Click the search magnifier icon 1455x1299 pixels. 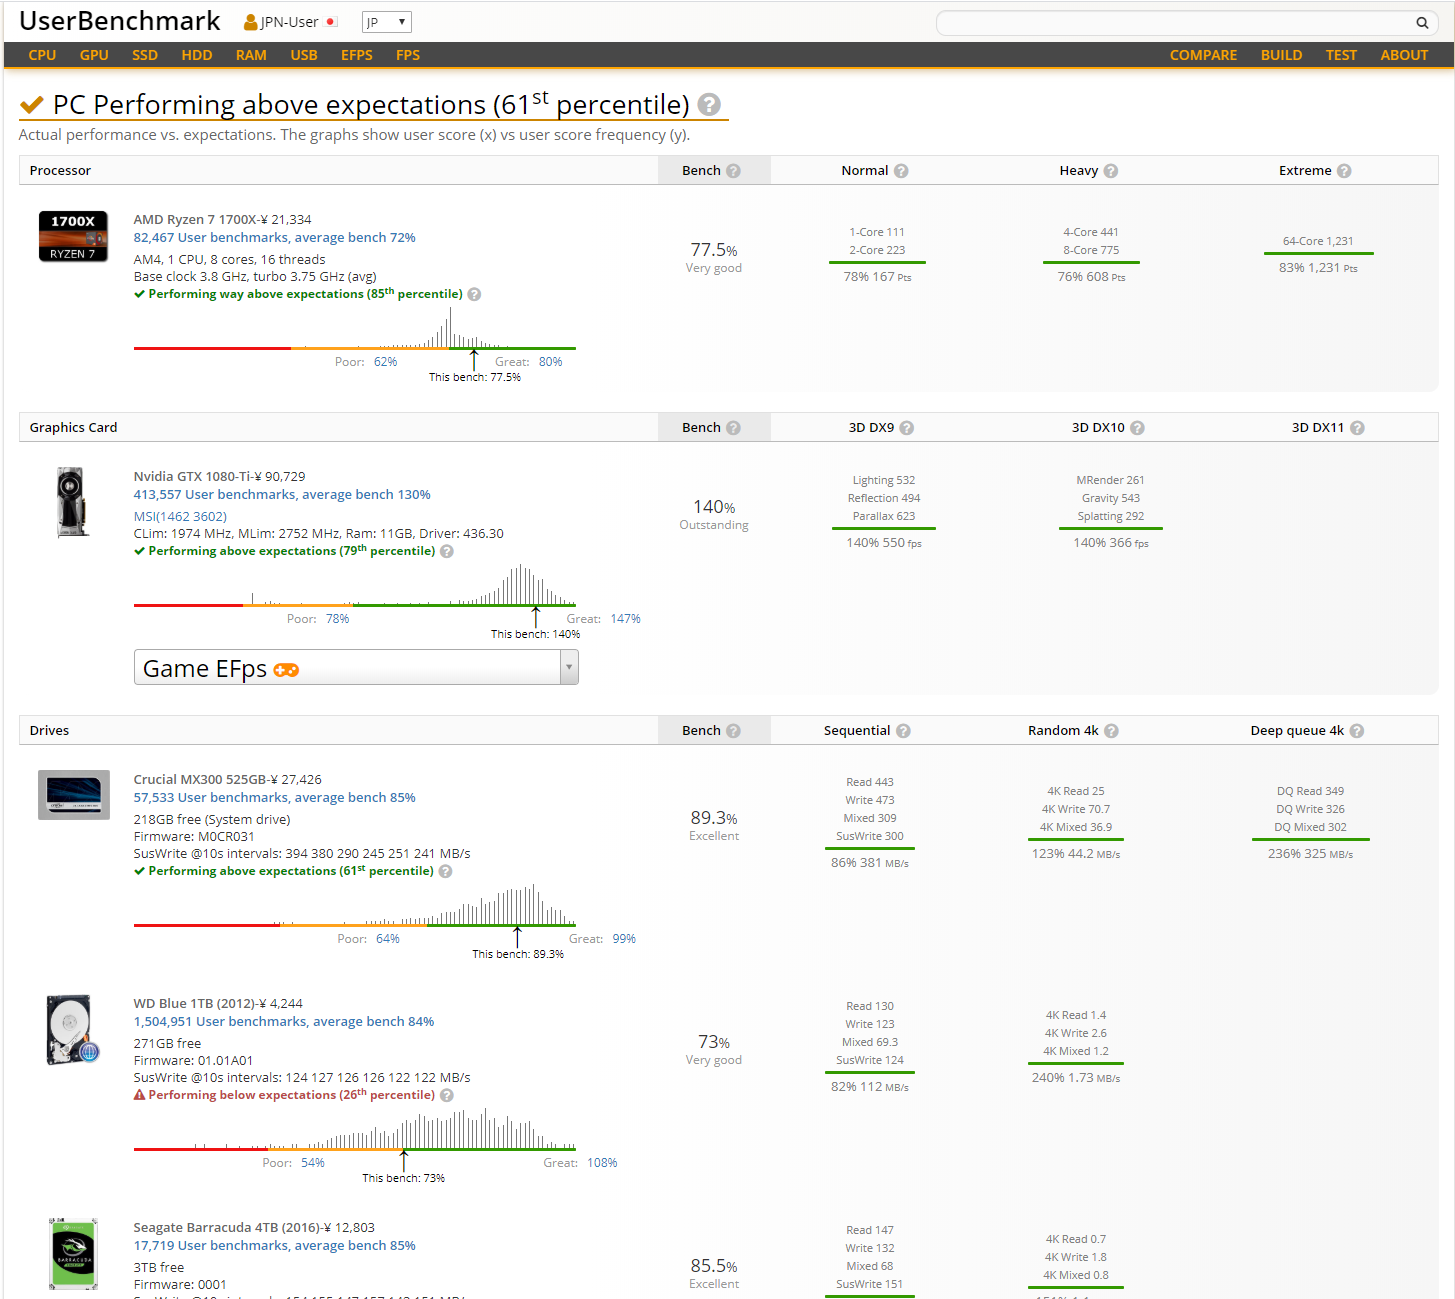click(1421, 21)
